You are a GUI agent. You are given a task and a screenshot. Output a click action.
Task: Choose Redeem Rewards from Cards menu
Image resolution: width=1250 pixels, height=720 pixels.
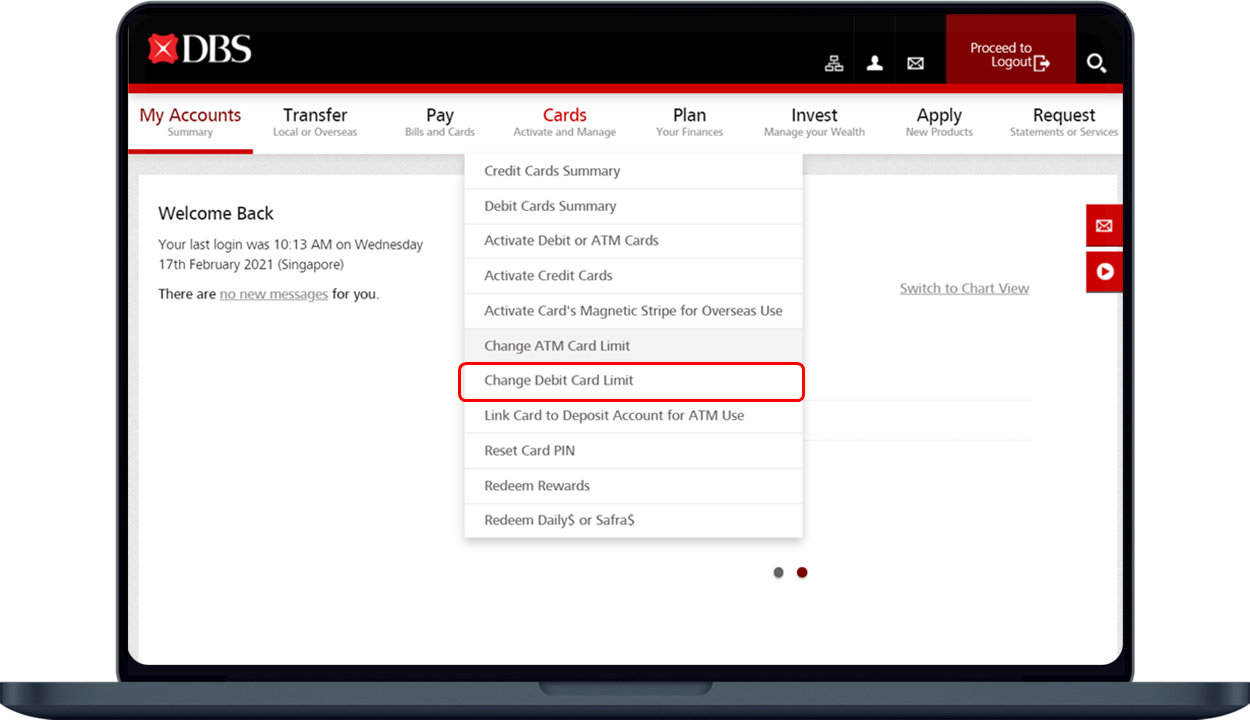(x=537, y=486)
